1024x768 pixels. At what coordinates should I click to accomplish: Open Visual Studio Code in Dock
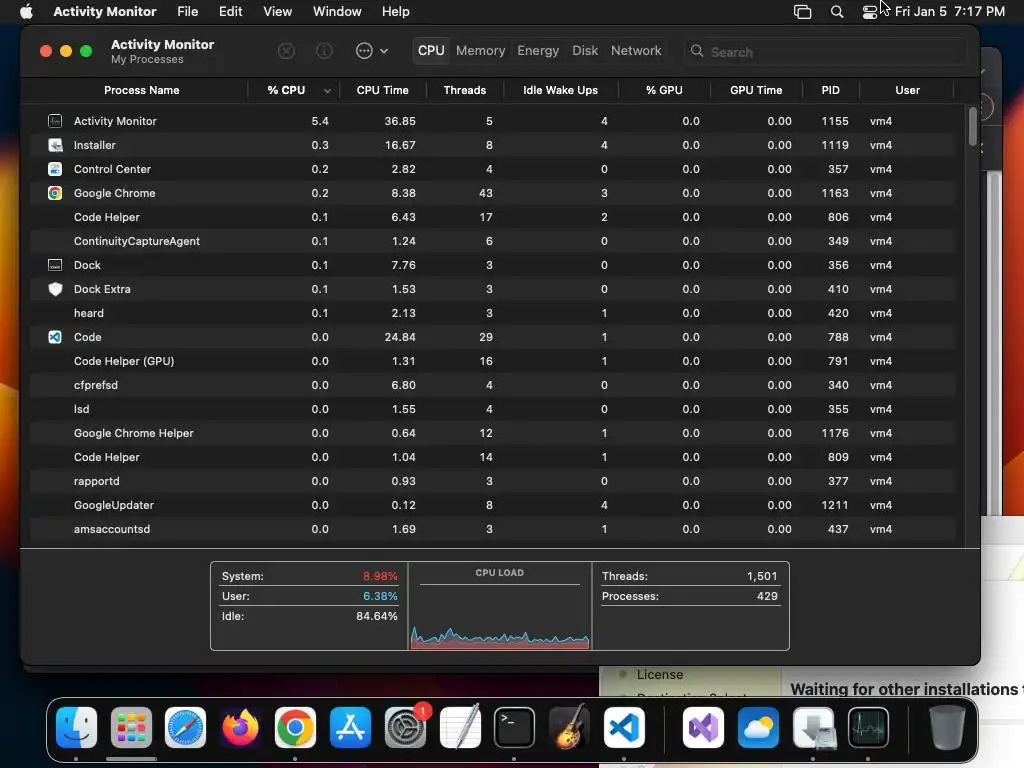pos(624,727)
